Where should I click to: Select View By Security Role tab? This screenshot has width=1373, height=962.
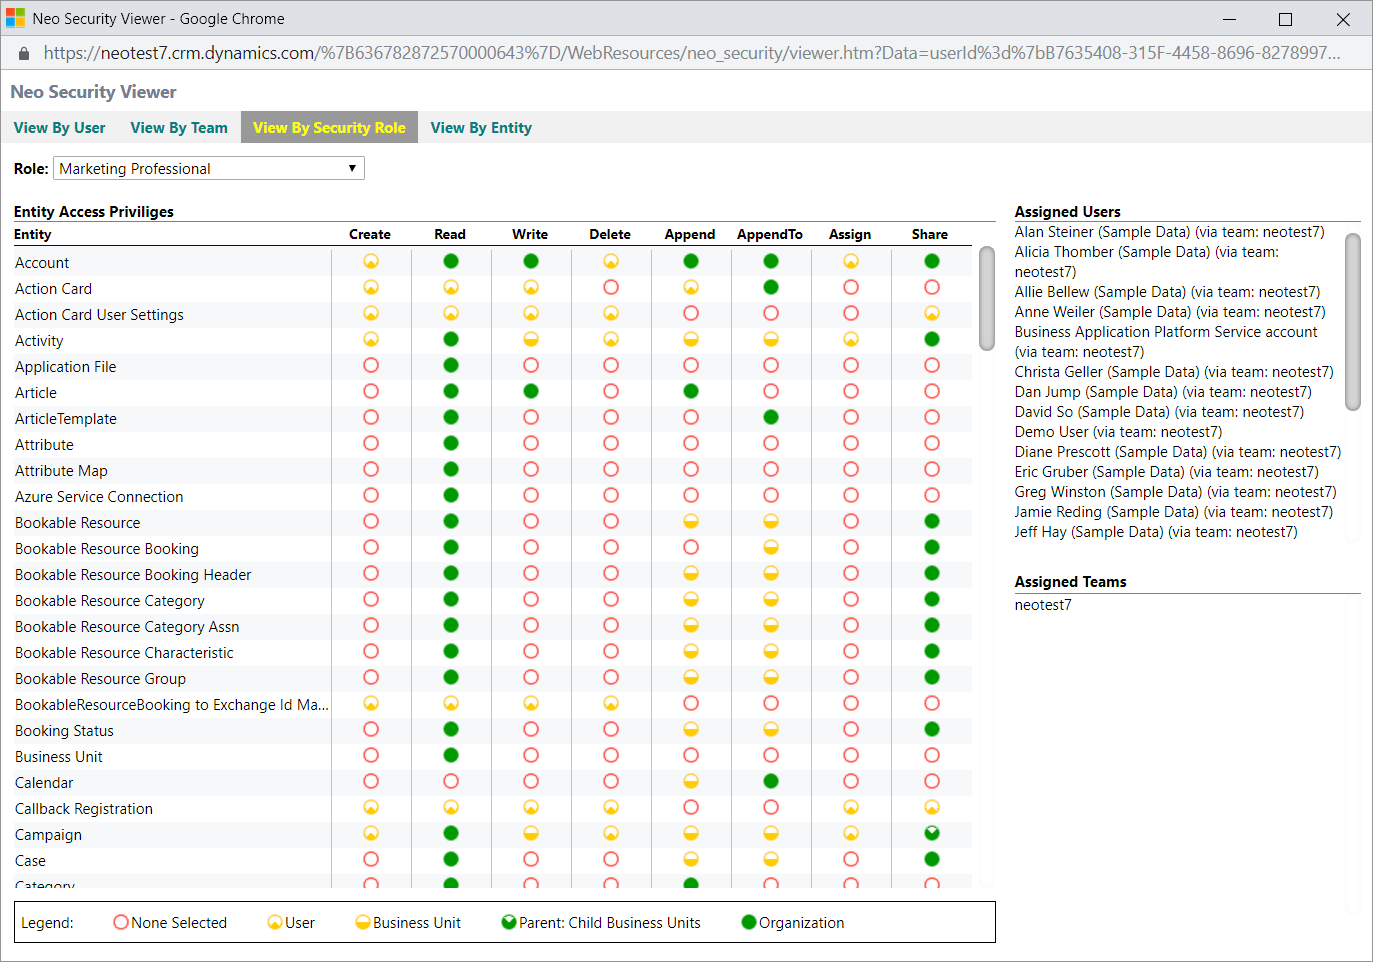pyautogui.click(x=329, y=127)
